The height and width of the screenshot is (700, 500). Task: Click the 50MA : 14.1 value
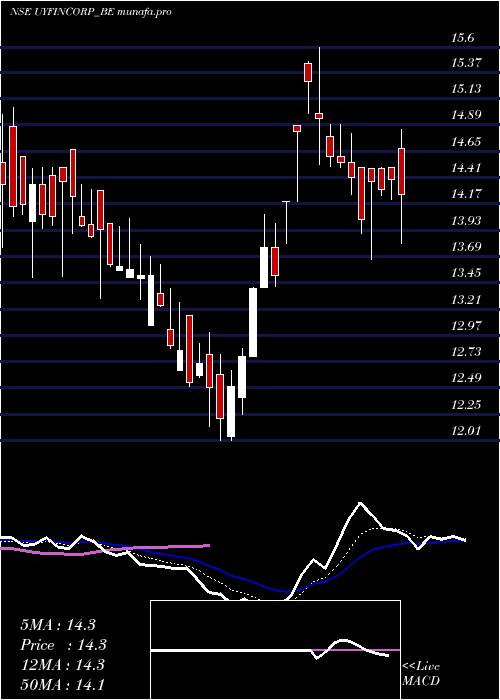coord(62,685)
